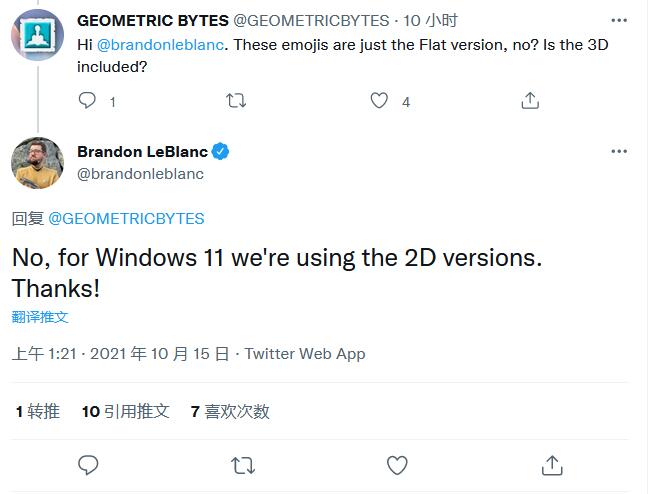This screenshot has height=494, width=649.
Task: Retweet the GEOMETRIC BYTES tweet
Action: pyautogui.click(x=236, y=100)
